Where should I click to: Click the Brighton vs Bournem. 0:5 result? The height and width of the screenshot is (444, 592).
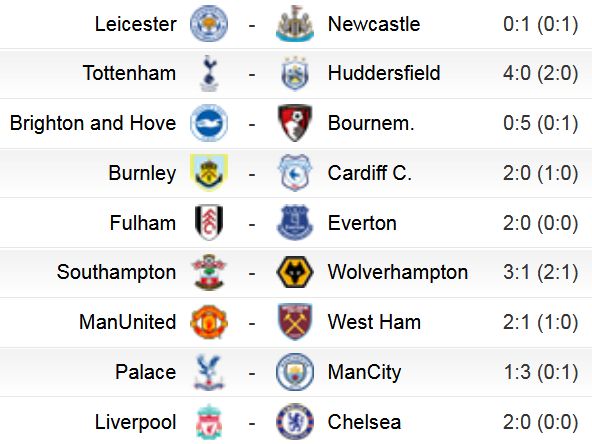tap(540, 123)
